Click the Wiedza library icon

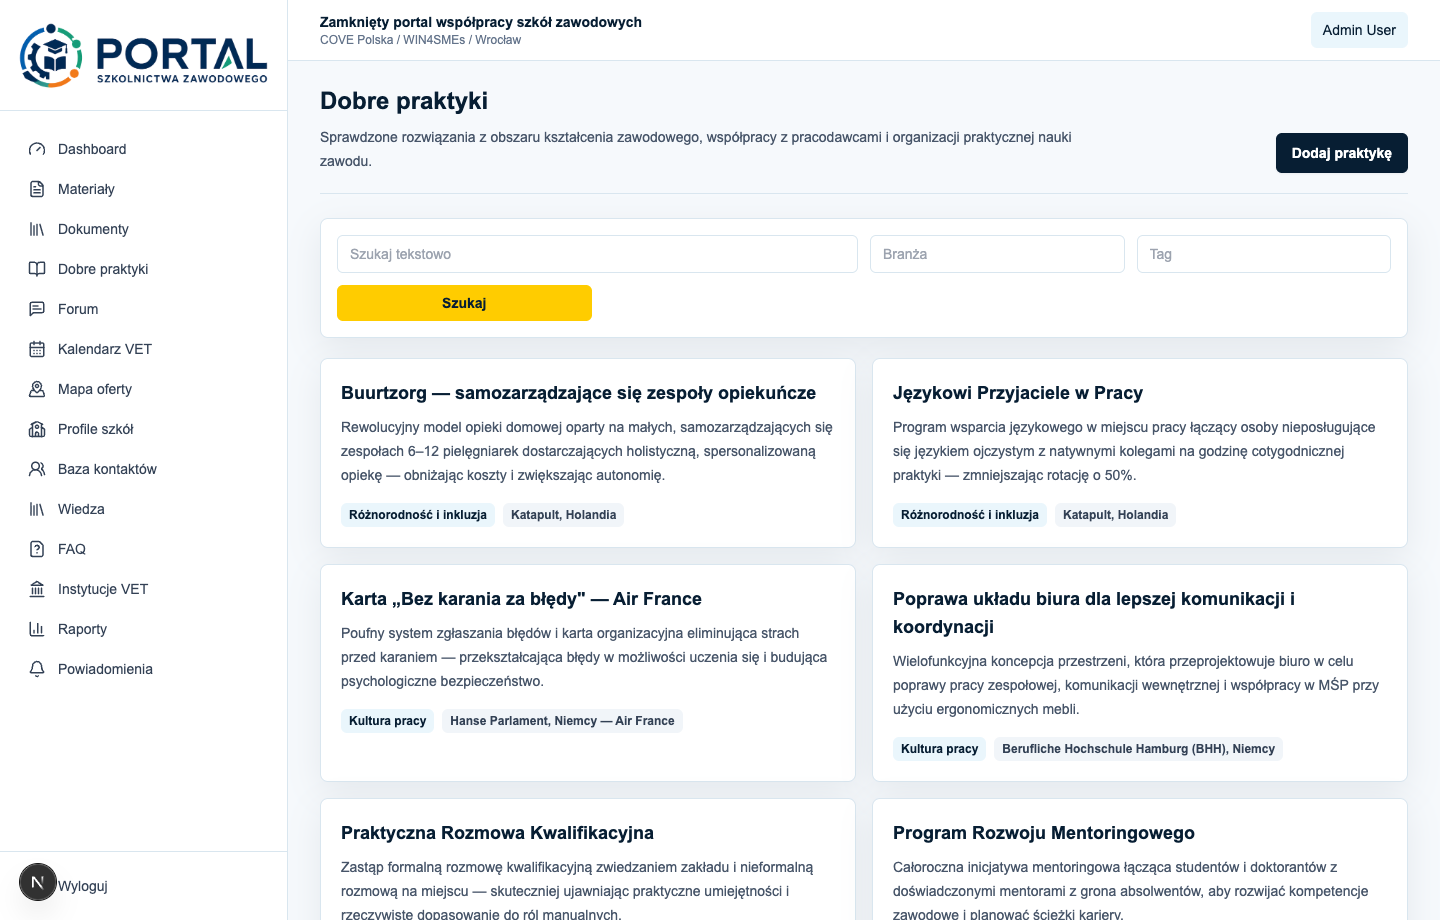pyautogui.click(x=37, y=509)
